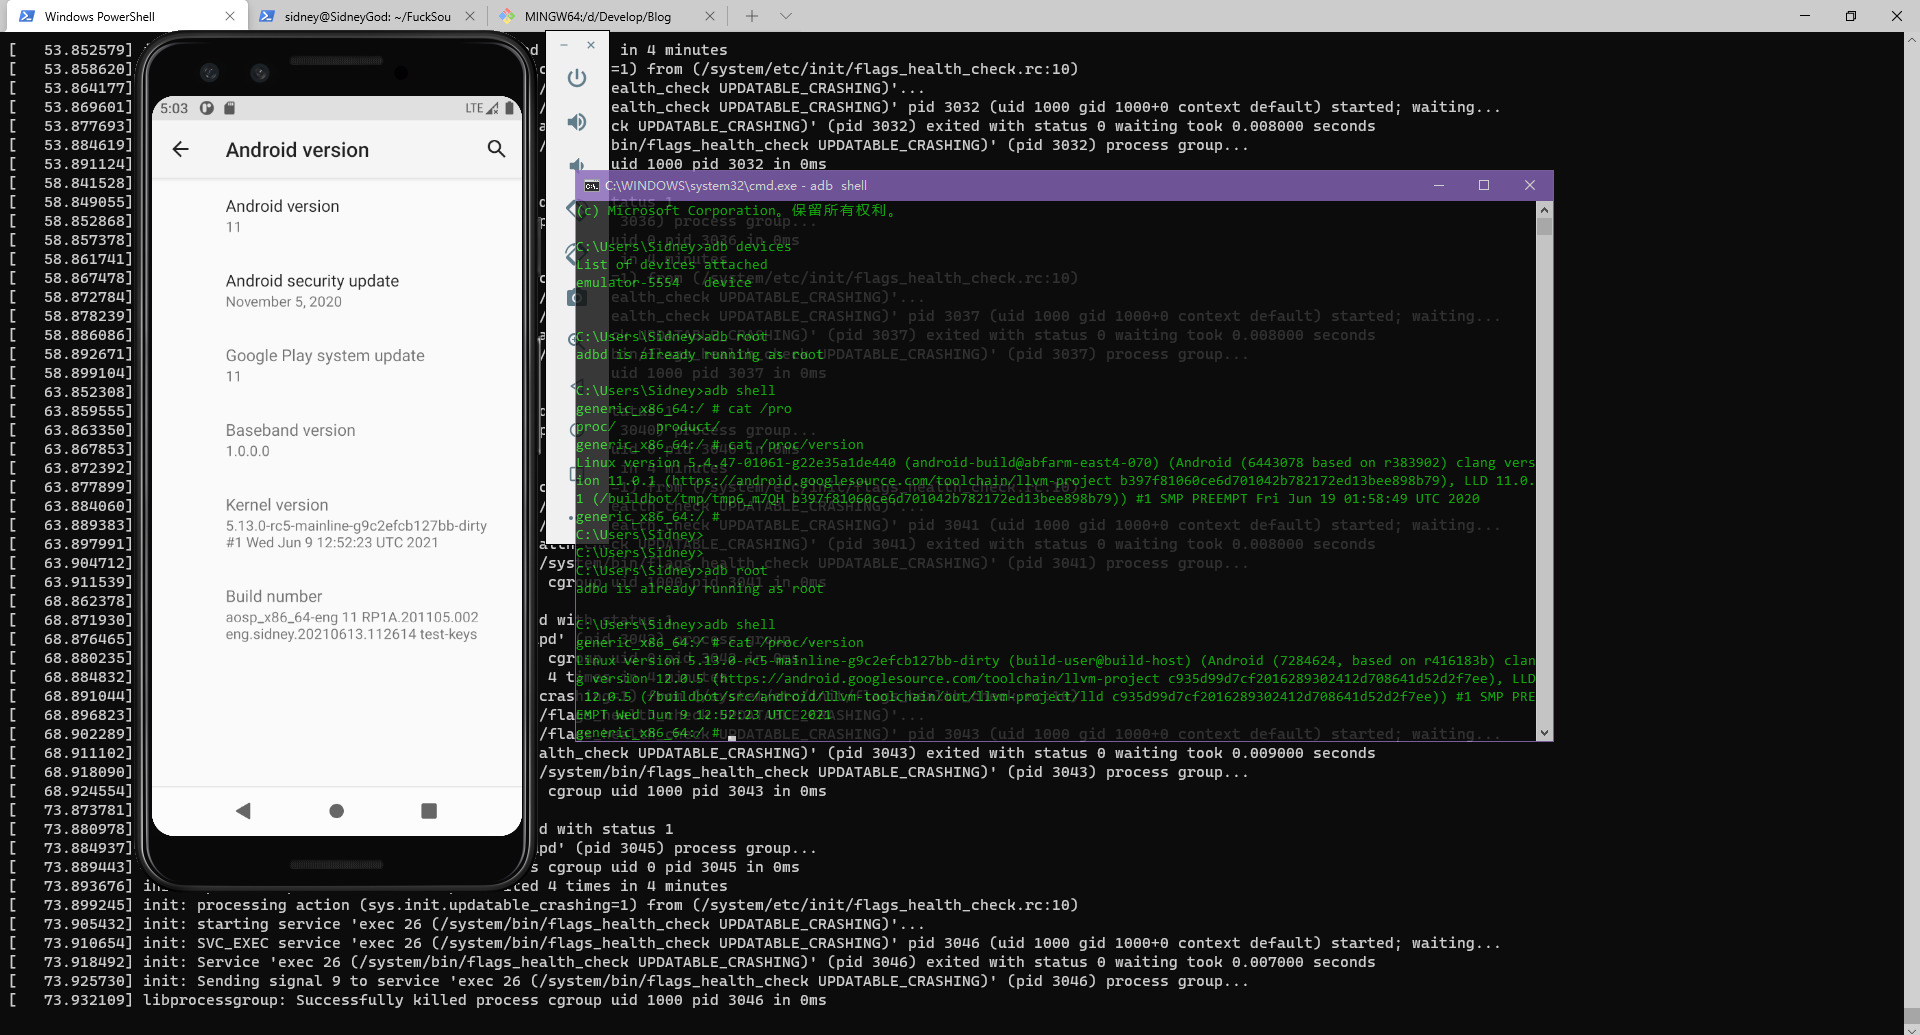Tap the search icon in Android settings
Image resolution: width=1920 pixels, height=1035 pixels.
pos(496,149)
